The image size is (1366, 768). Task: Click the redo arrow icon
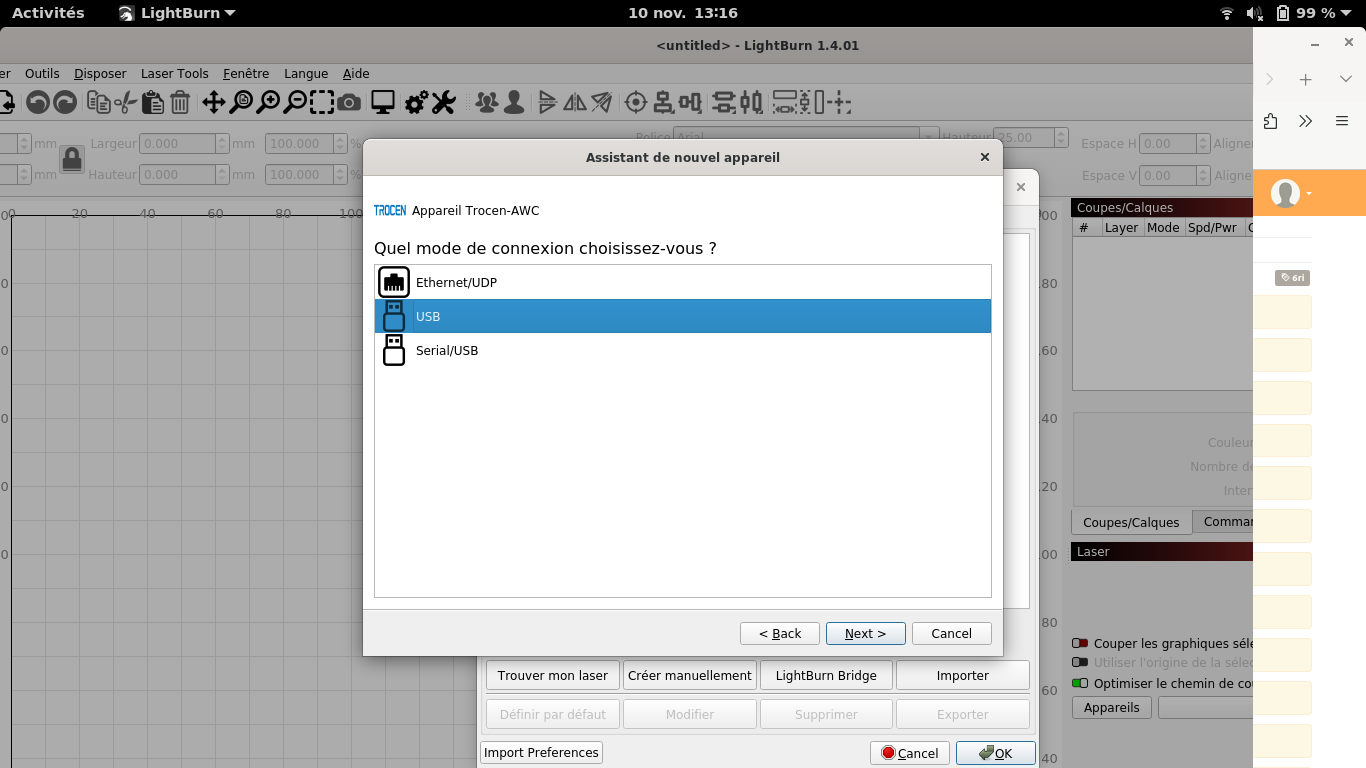click(x=65, y=102)
